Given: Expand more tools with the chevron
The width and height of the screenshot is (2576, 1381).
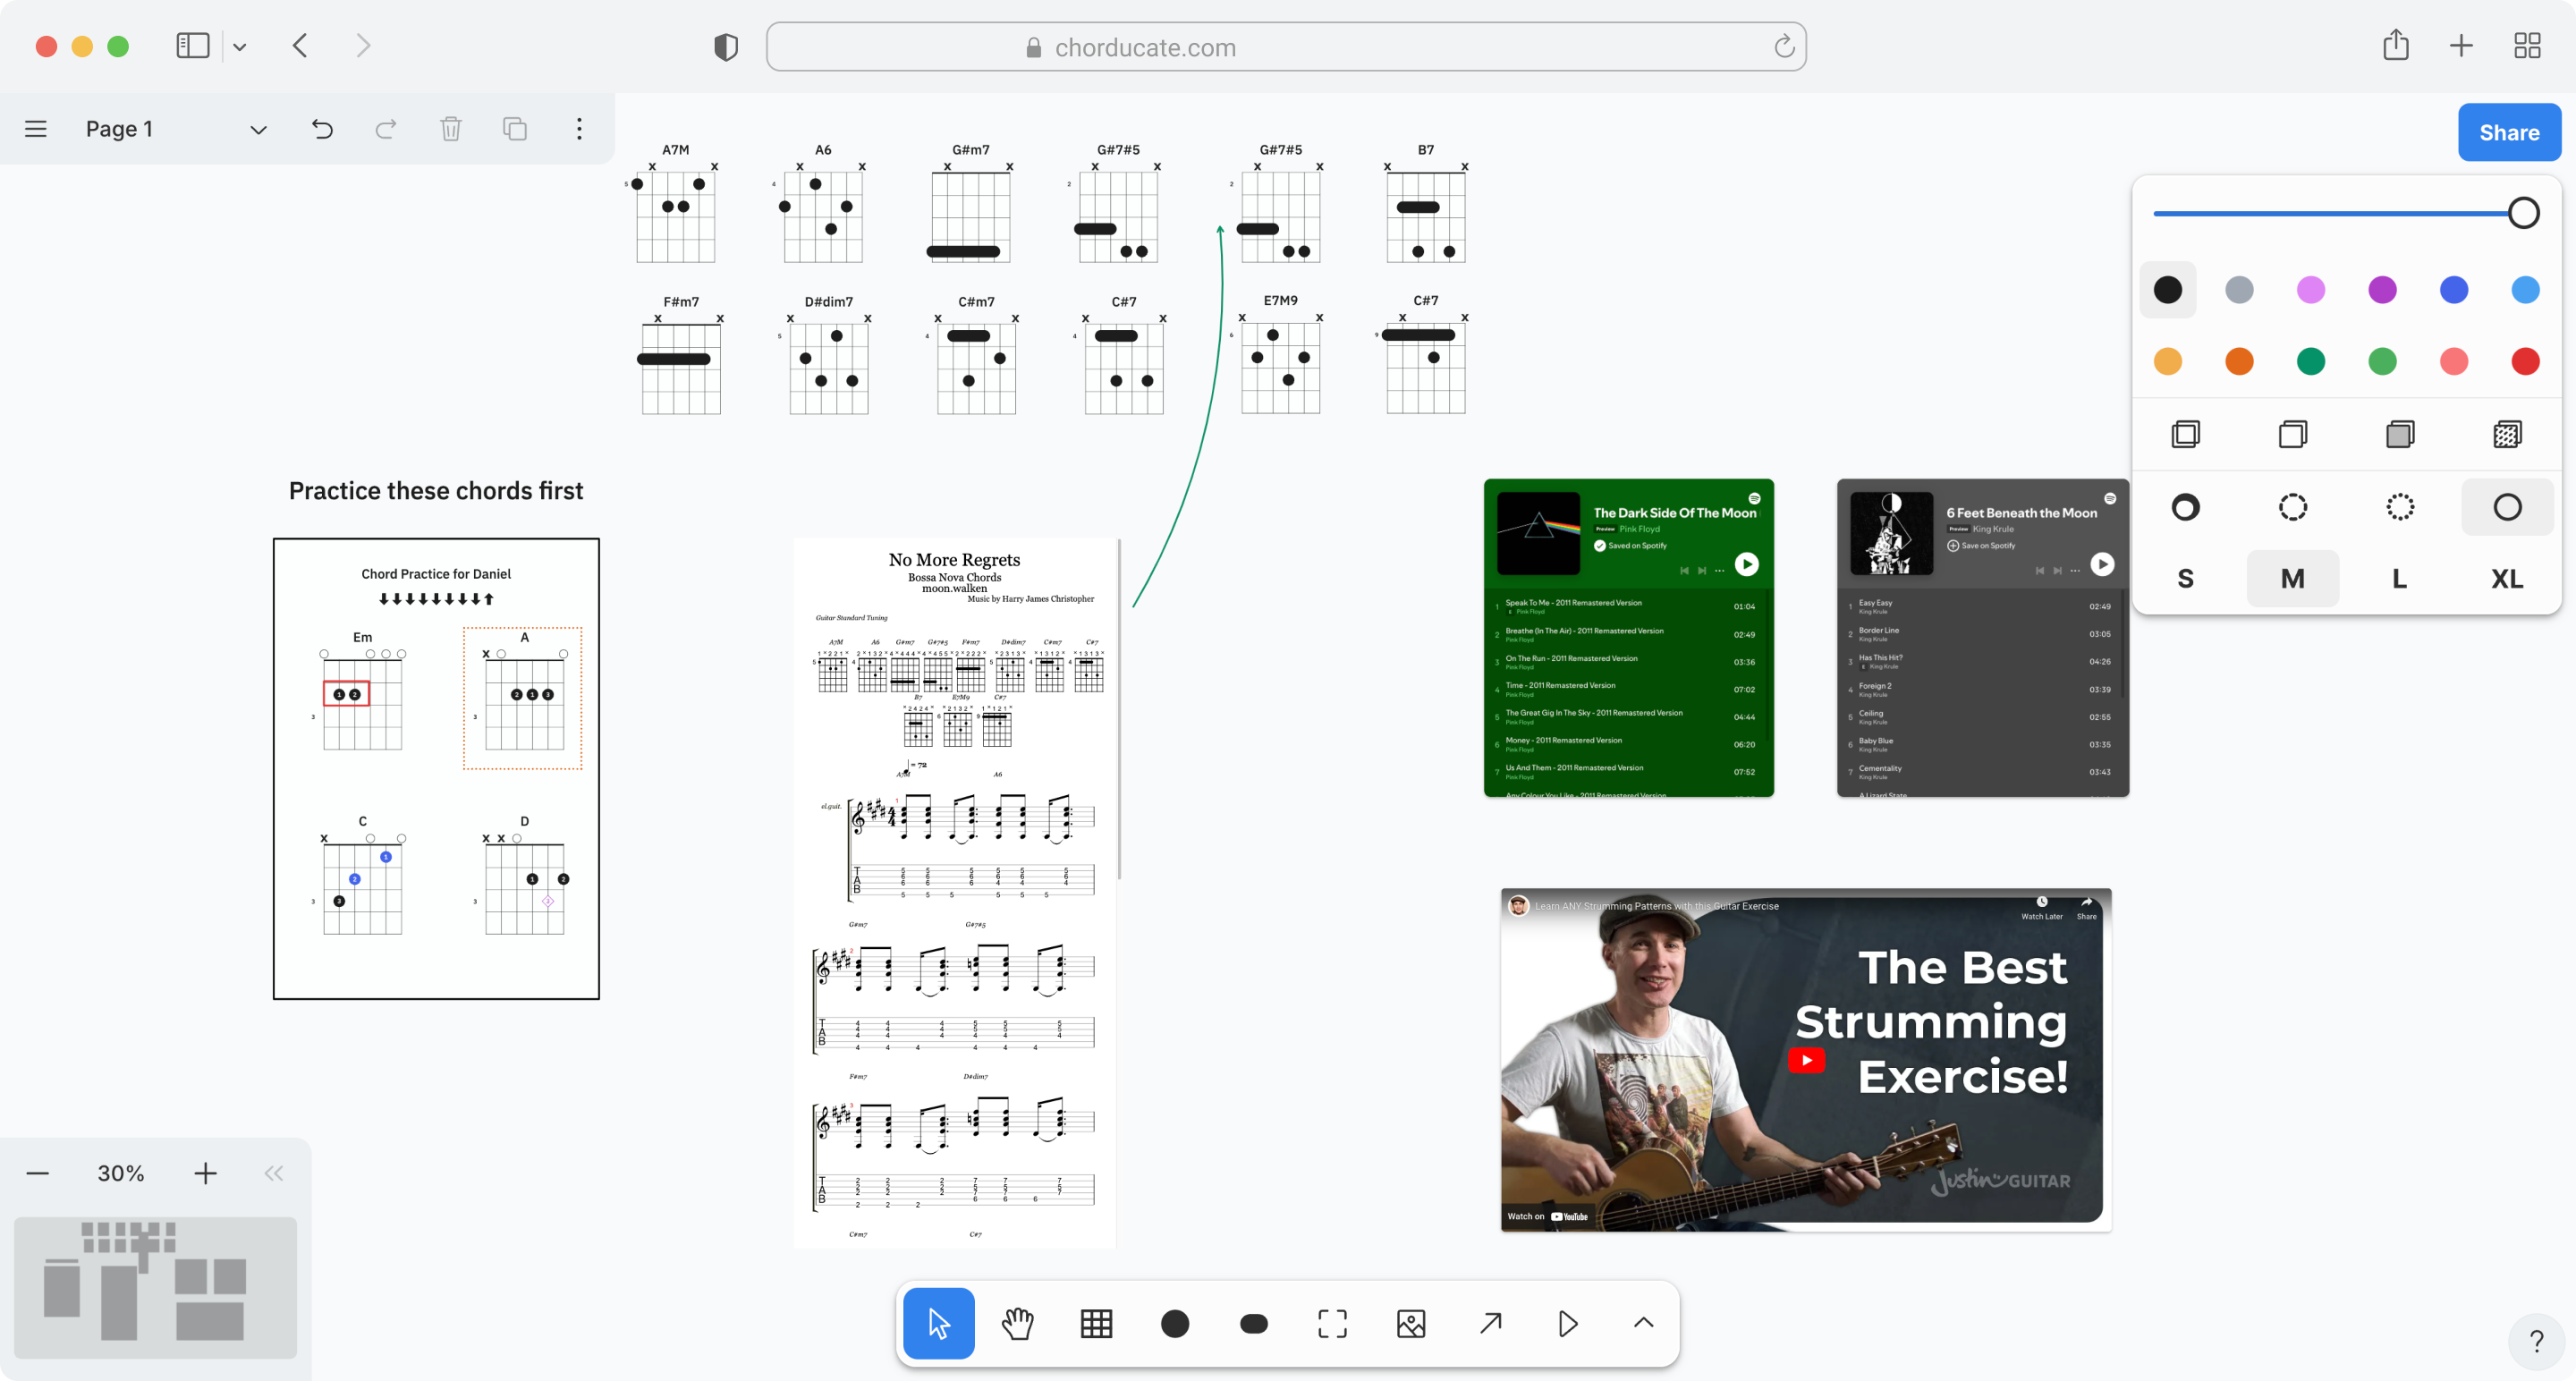Looking at the screenshot, I should pyautogui.click(x=1643, y=1324).
